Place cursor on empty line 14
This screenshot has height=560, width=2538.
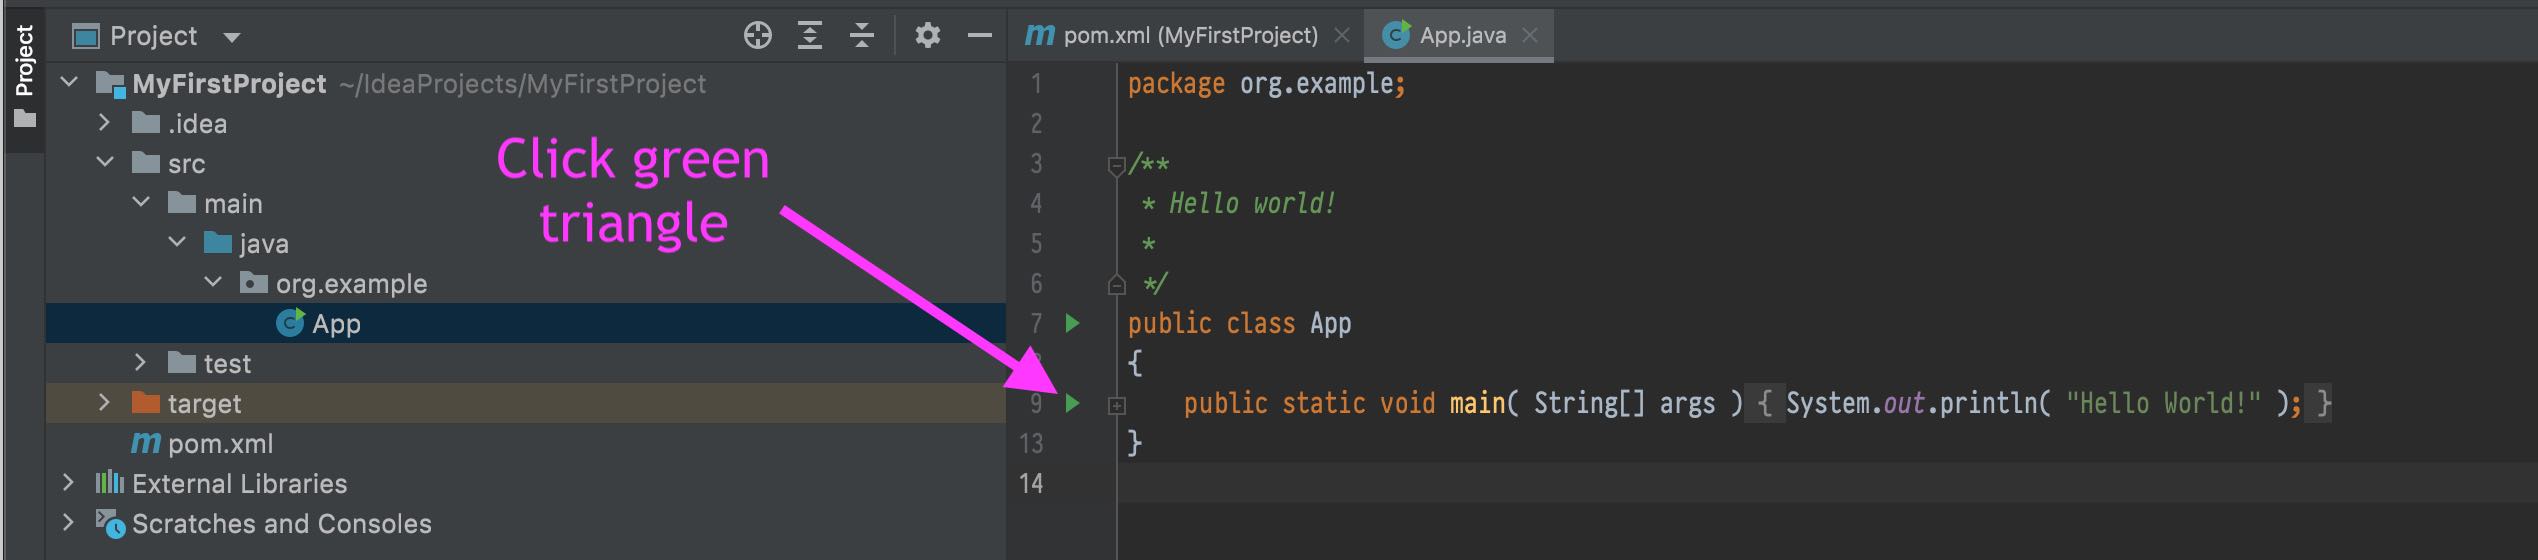pos(1827,483)
